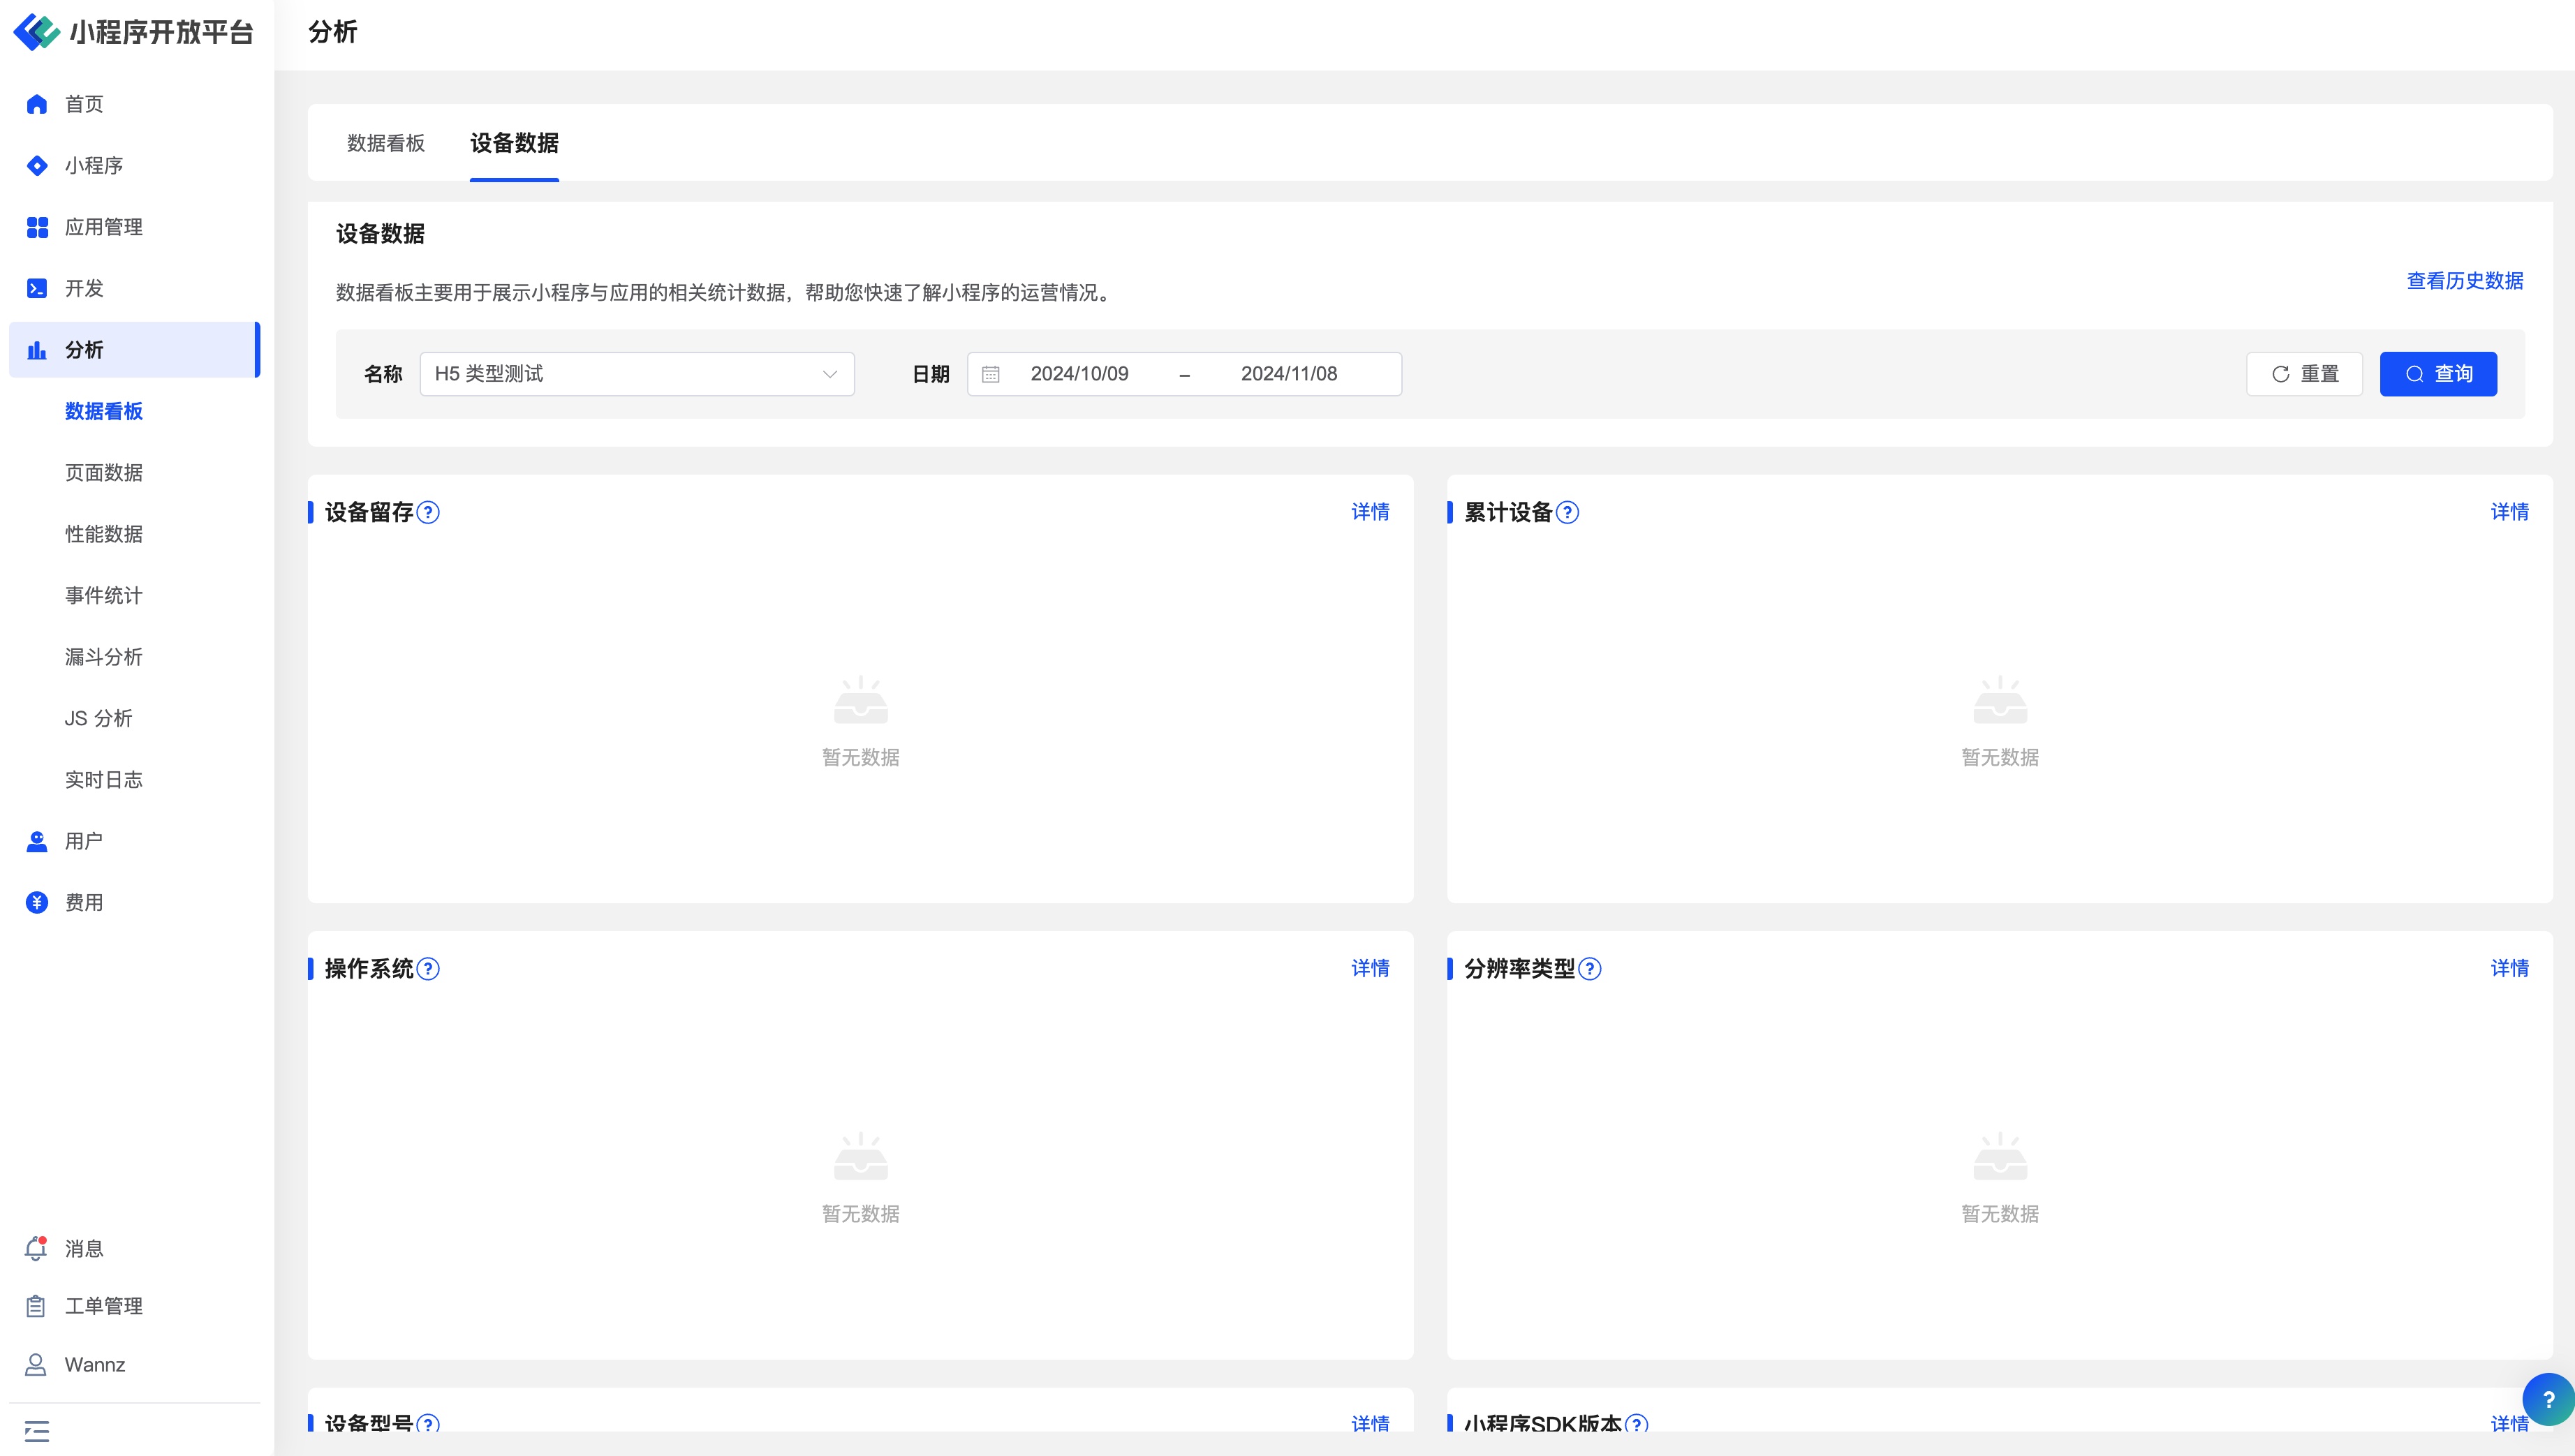2575x1456 pixels.
Task: Select 页面数据 in the sidebar submenu
Action: (x=104, y=473)
